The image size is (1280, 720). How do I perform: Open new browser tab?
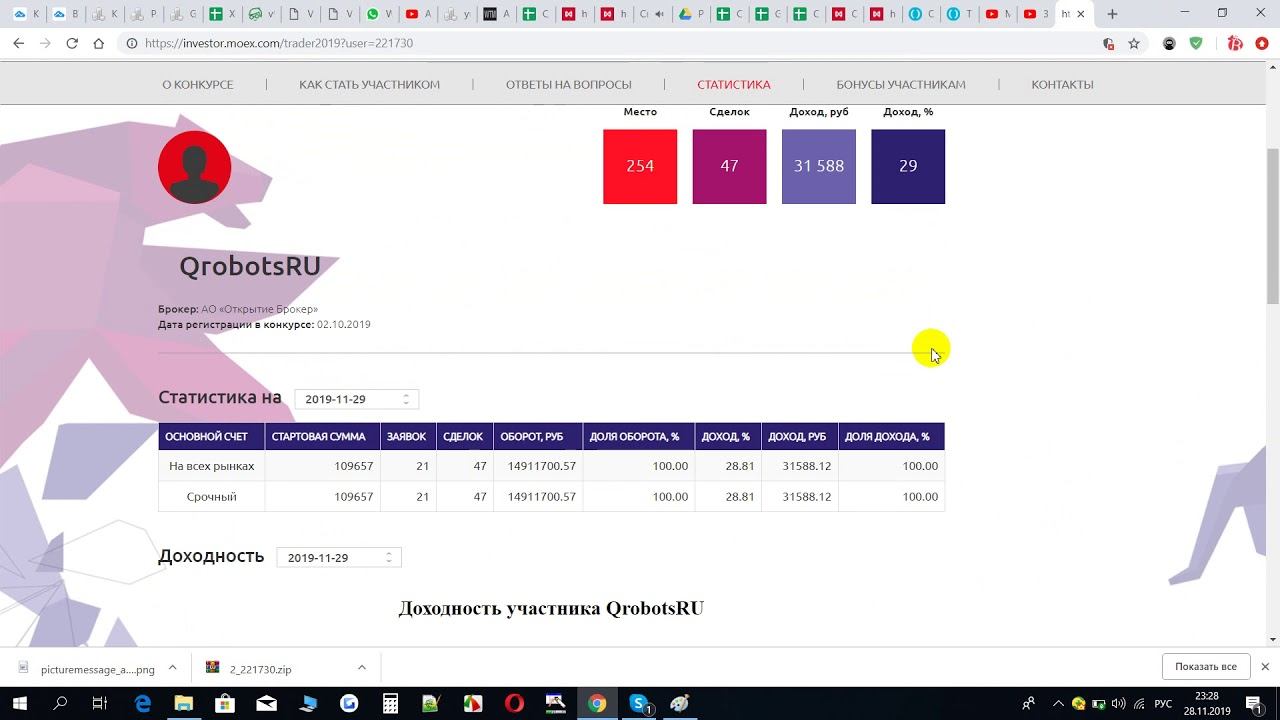coord(1112,14)
